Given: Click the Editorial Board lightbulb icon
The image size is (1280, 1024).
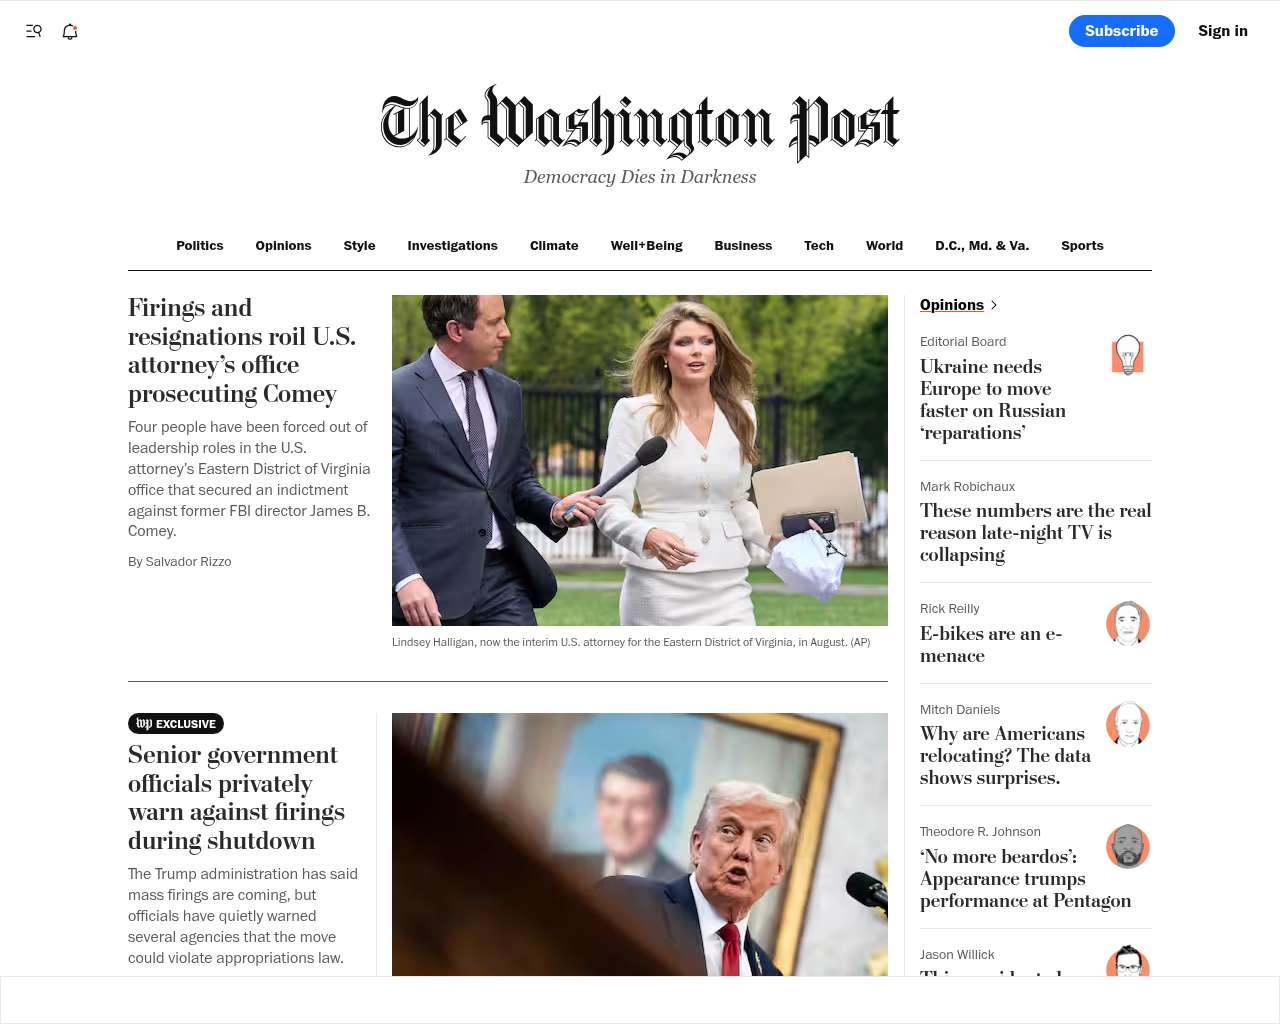Looking at the screenshot, I should click(x=1128, y=355).
